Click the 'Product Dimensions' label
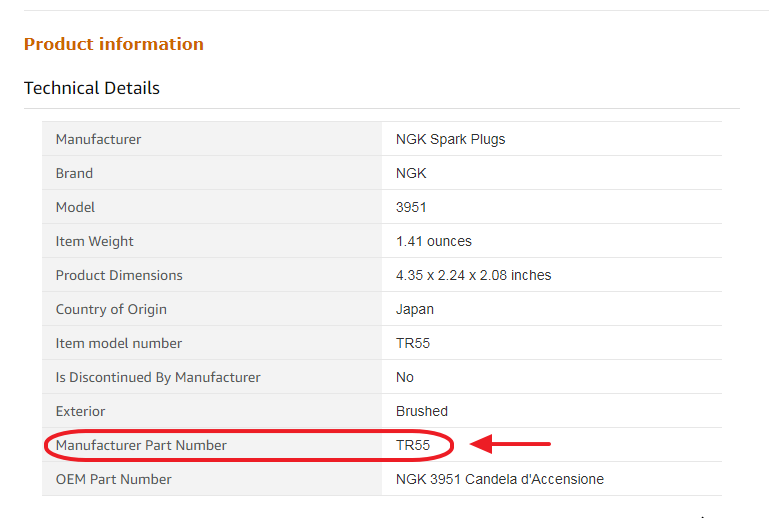The height and width of the screenshot is (518, 769). point(119,275)
